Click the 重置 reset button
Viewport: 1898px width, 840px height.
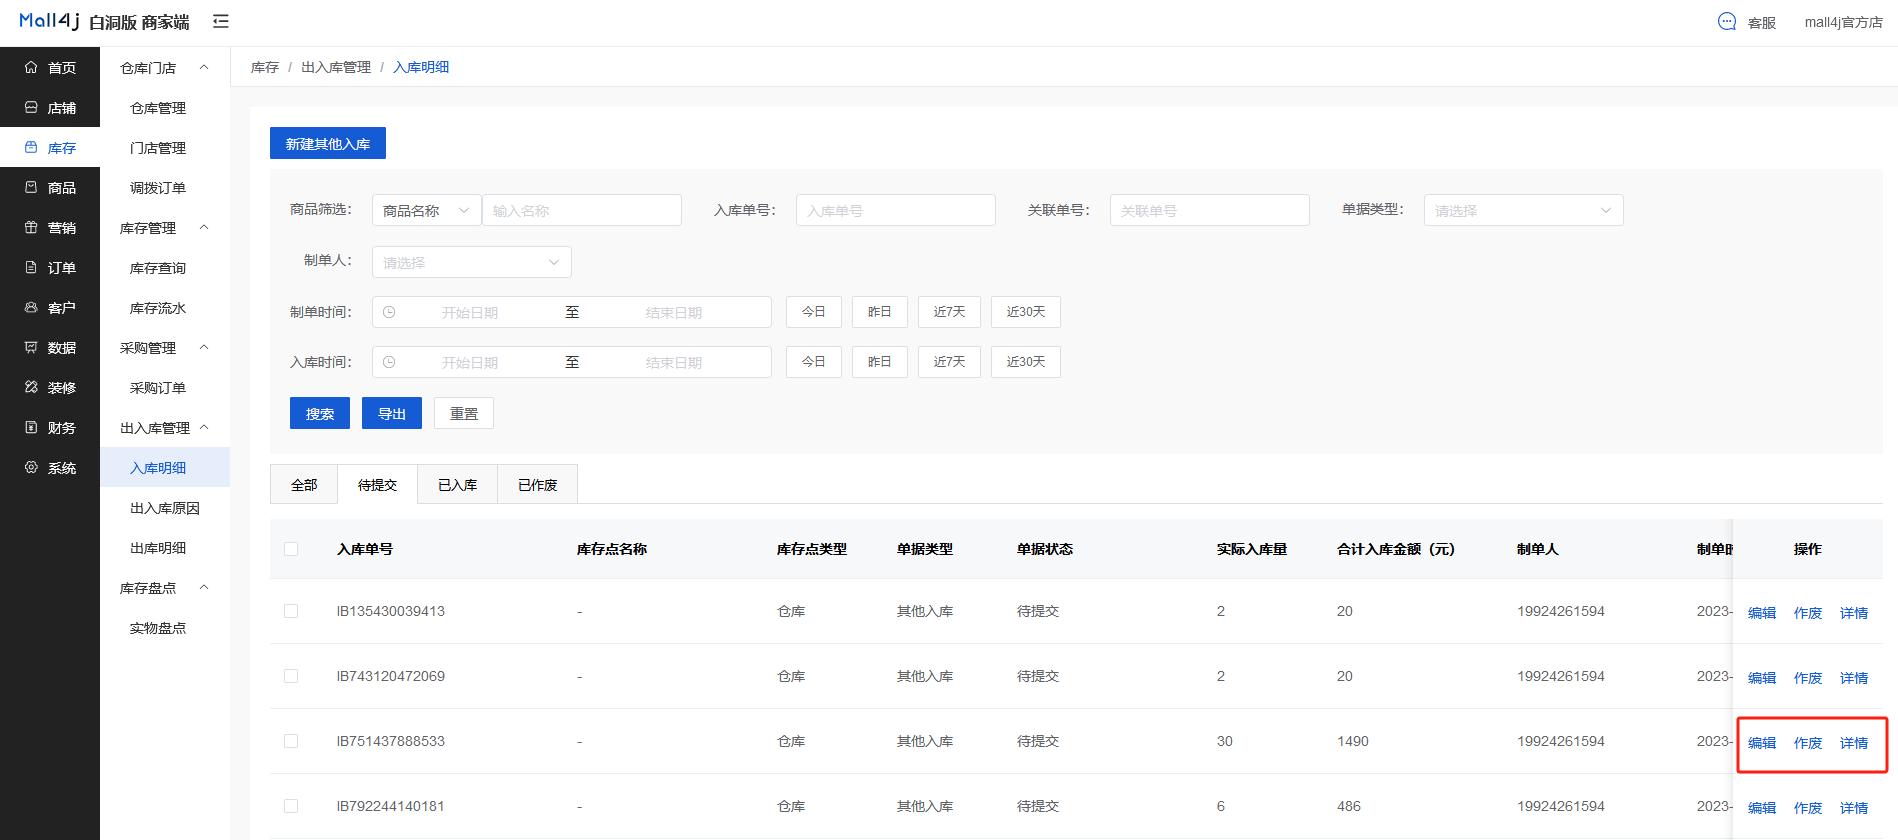pos(464,413)
